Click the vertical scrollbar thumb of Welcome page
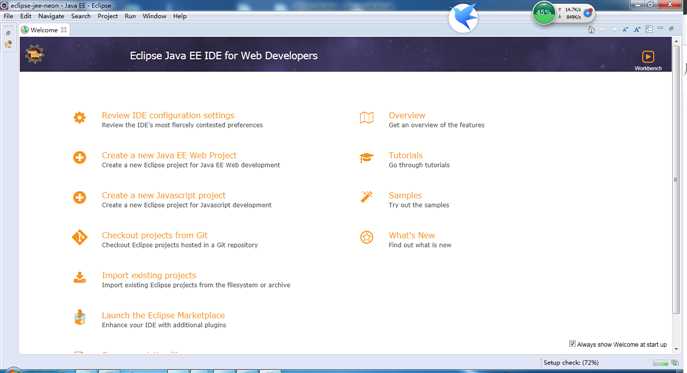This screenshot has height=373, width=687. (676, 180)
